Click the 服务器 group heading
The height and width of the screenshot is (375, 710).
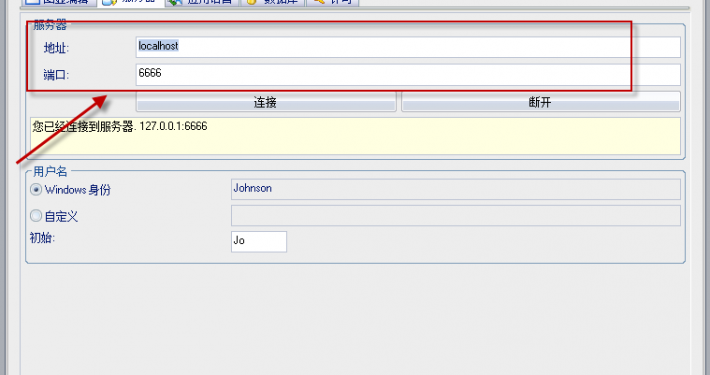[50, 25]
